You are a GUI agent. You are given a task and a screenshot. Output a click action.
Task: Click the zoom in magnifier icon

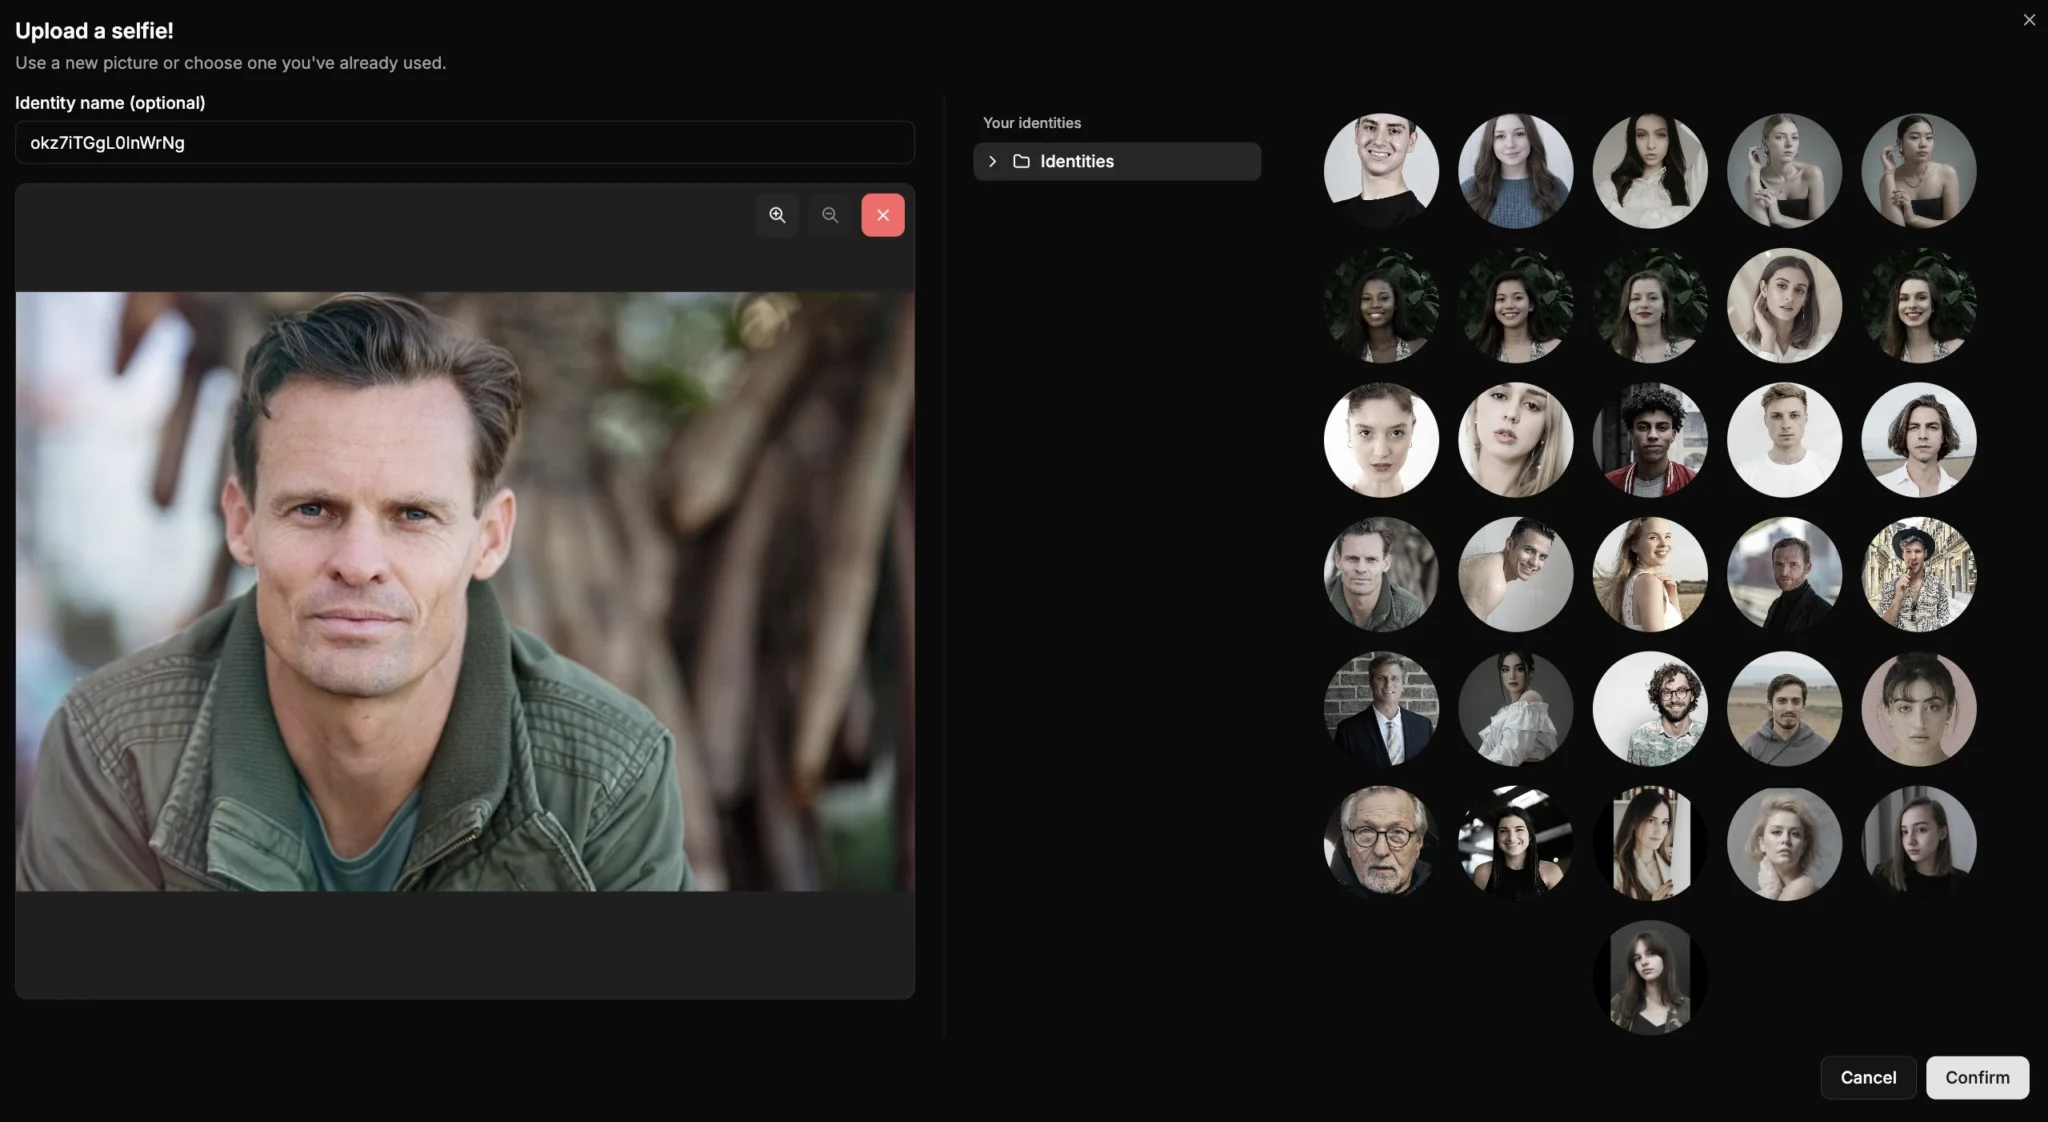[777, 215]
